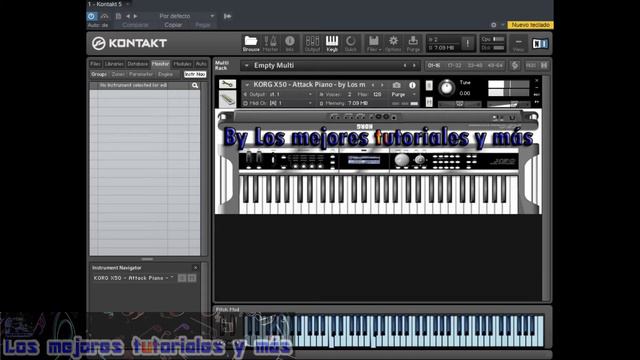The height and width of the screenshot is (360, 640).
Task: Click the minimized View button
Action: click(x=518, y=44)
